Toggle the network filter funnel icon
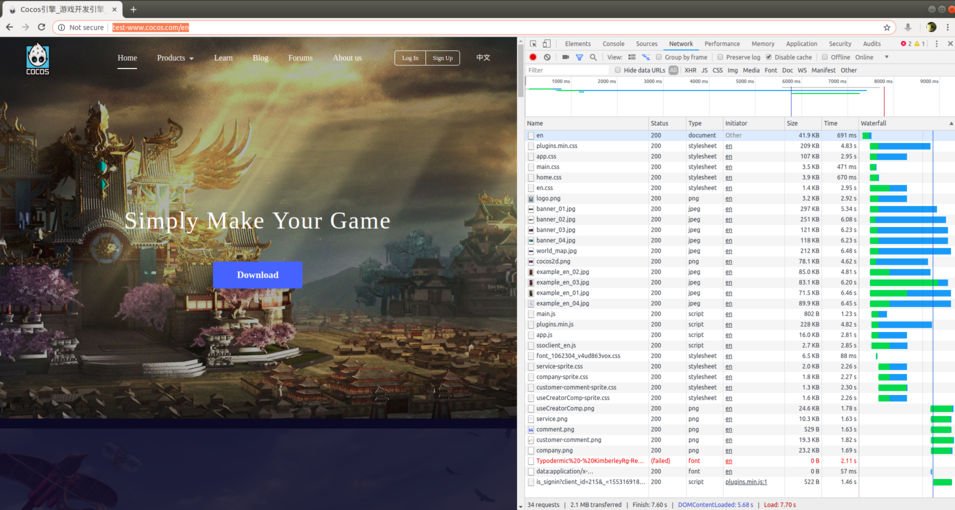Image resolution: width=955 pixels, height=510 pixels. pyautogui.click(x=579, y=57)
